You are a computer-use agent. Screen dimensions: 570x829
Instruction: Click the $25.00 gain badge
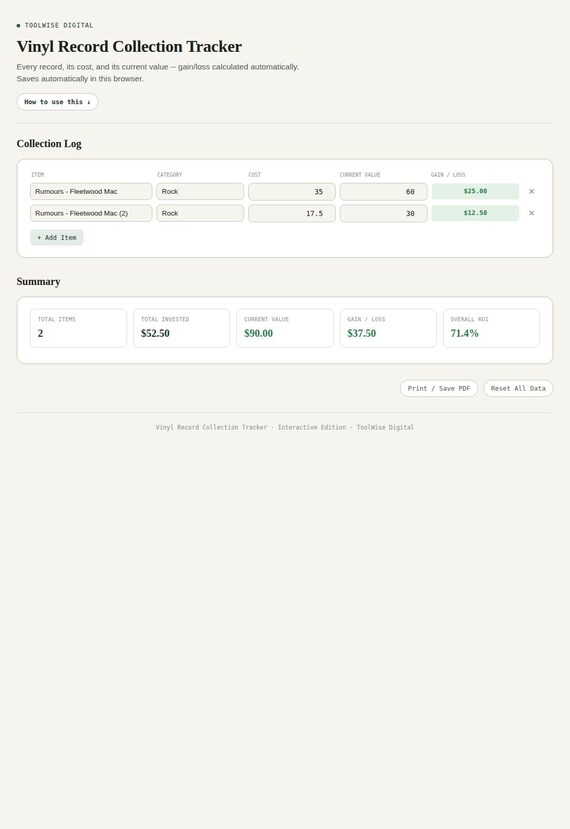click(475, 191)
